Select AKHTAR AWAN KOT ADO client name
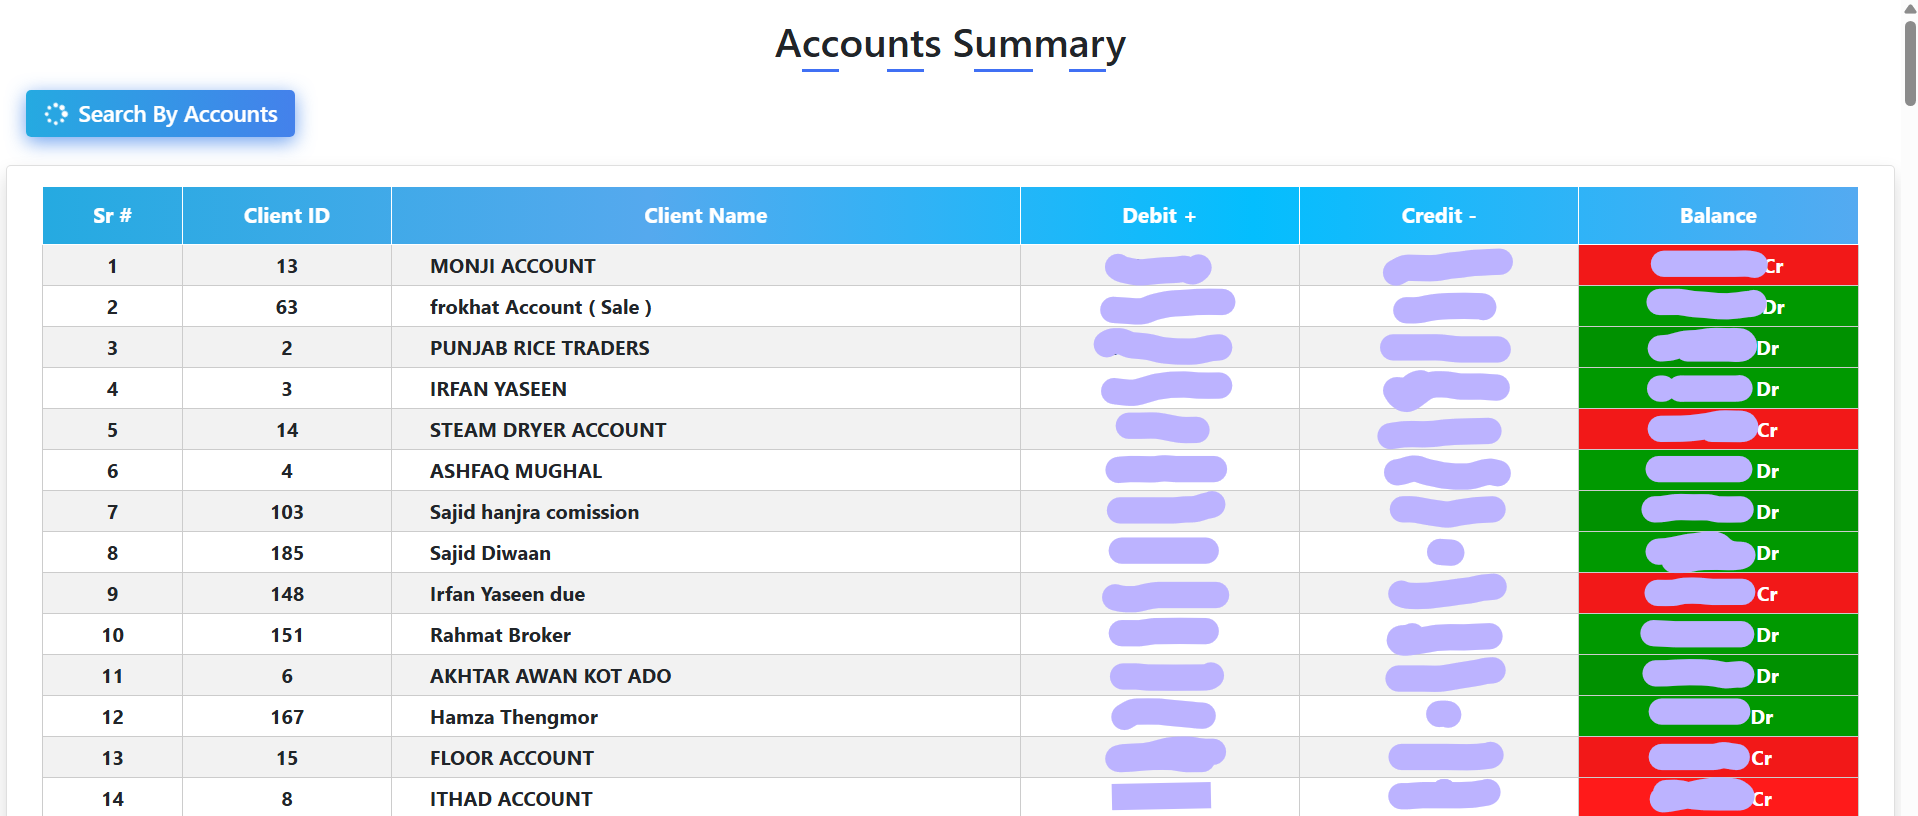 point(551,676)
